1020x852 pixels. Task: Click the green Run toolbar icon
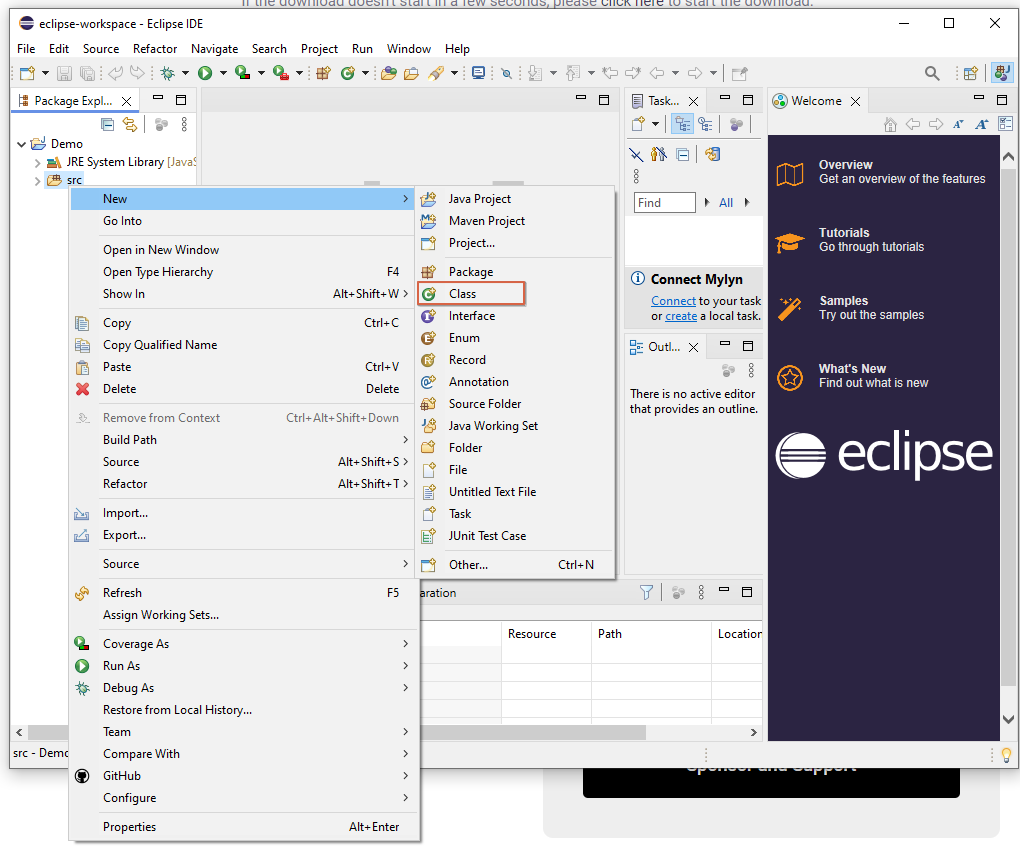coord(205,73)
